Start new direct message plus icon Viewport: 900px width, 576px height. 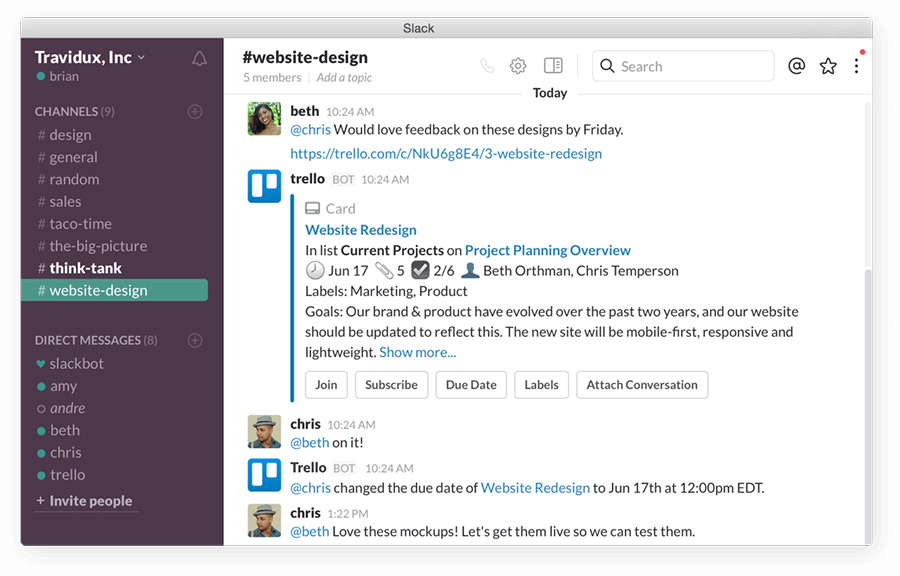coord(195,340)
